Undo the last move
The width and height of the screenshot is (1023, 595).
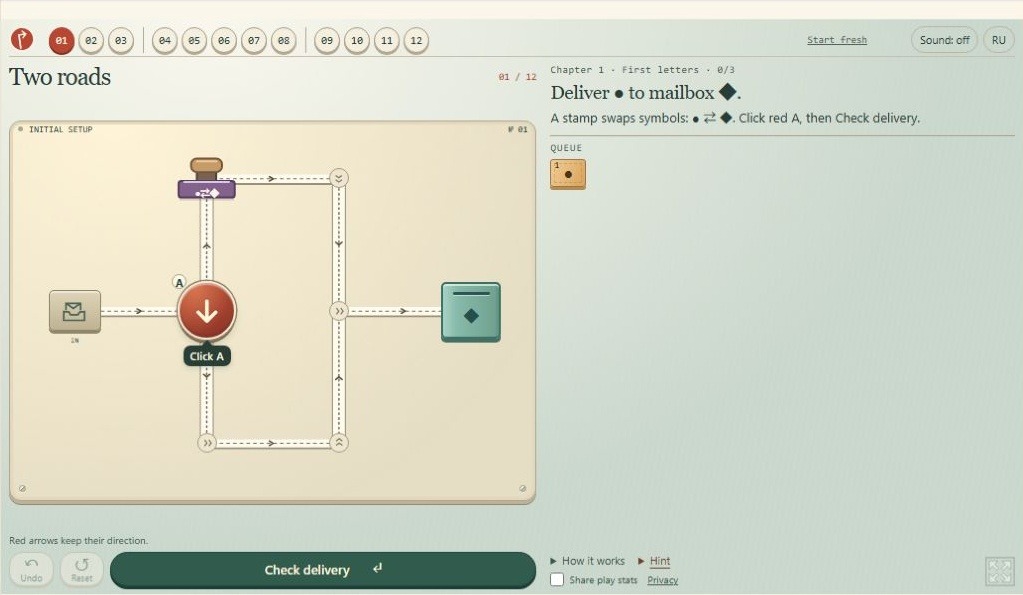31,570
